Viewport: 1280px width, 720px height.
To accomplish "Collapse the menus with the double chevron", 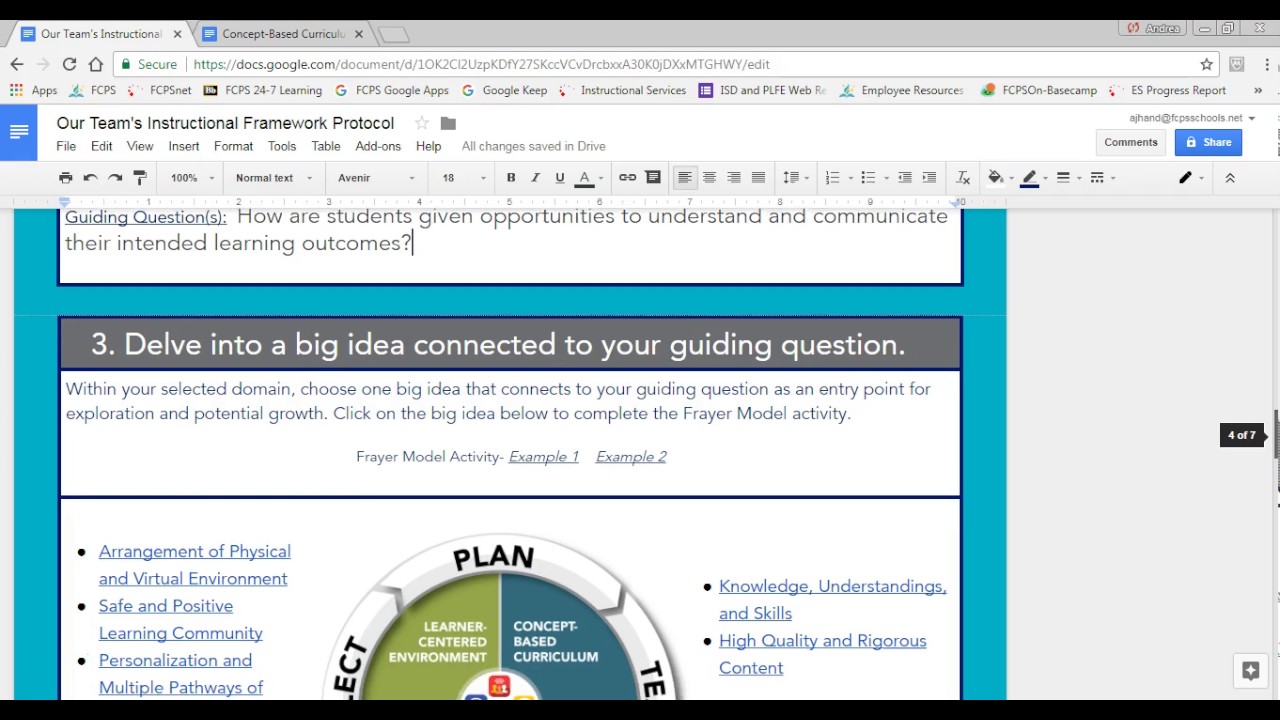I will pyautogui.click(x=1230, y=178).
